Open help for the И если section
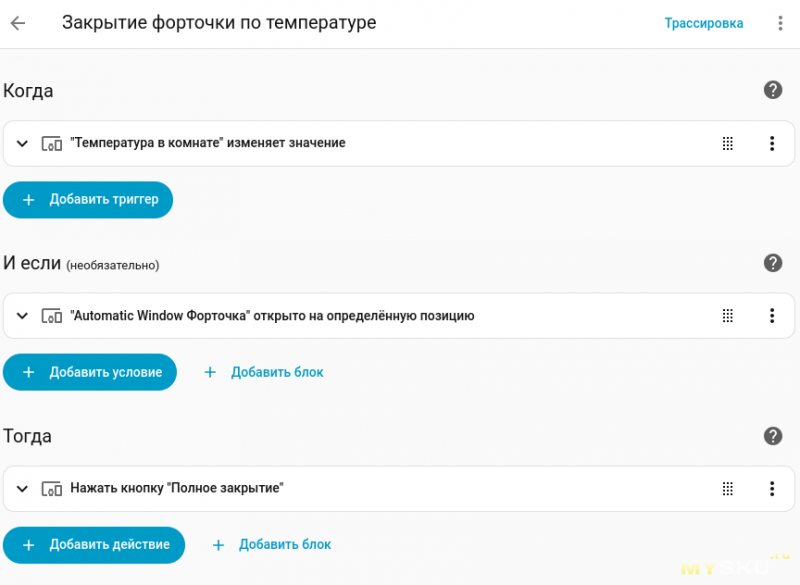Image resolution: width=800 pixels, height=585 pixels. pos(772,263)
